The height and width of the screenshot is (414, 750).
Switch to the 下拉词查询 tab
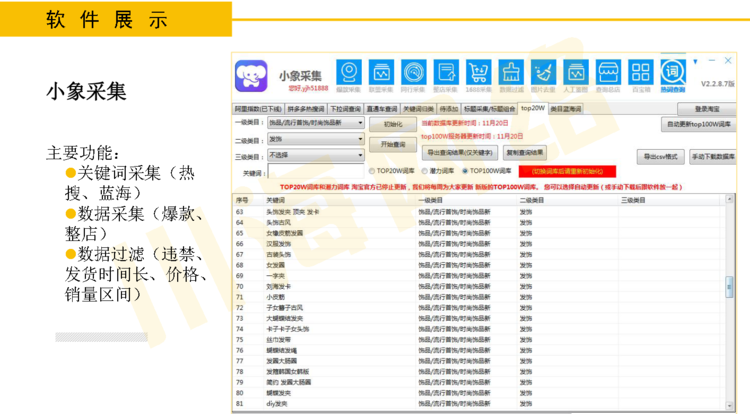pos(345,109)
